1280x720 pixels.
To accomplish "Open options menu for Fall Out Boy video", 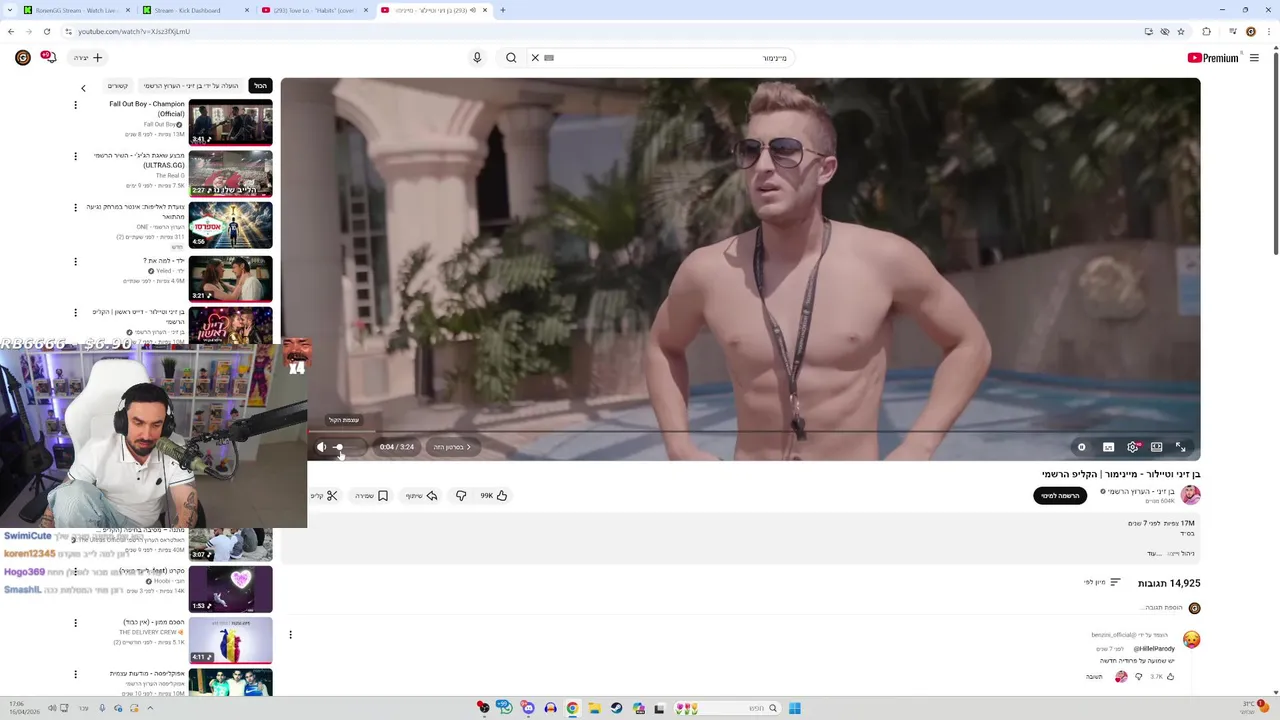I will click(x=75, y=105).
